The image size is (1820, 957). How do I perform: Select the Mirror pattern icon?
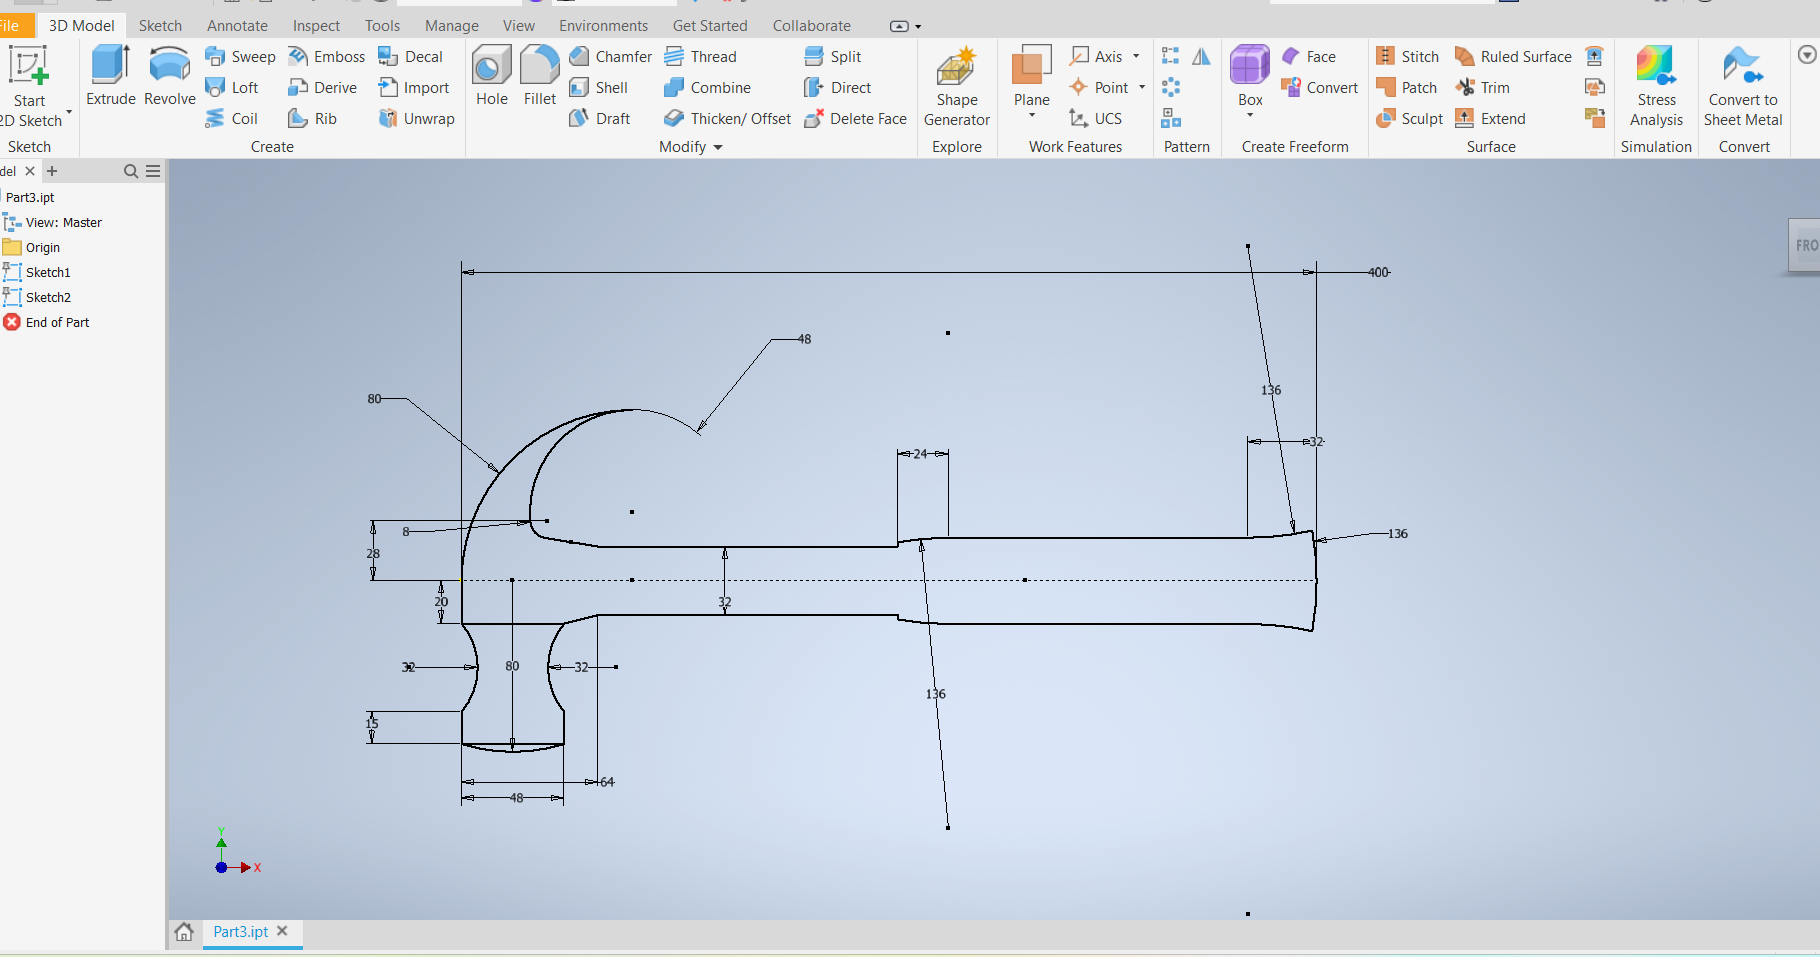click(1201, 57)
